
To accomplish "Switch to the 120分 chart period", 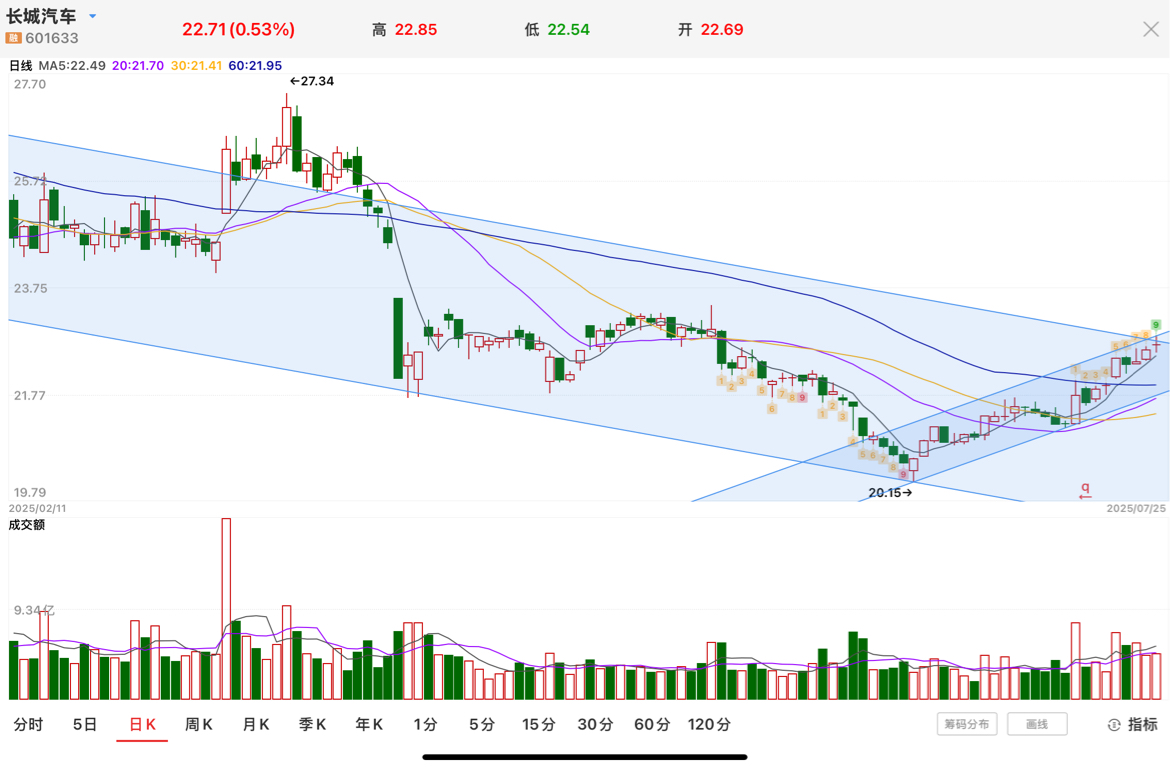I will click(x=709, y=724).
